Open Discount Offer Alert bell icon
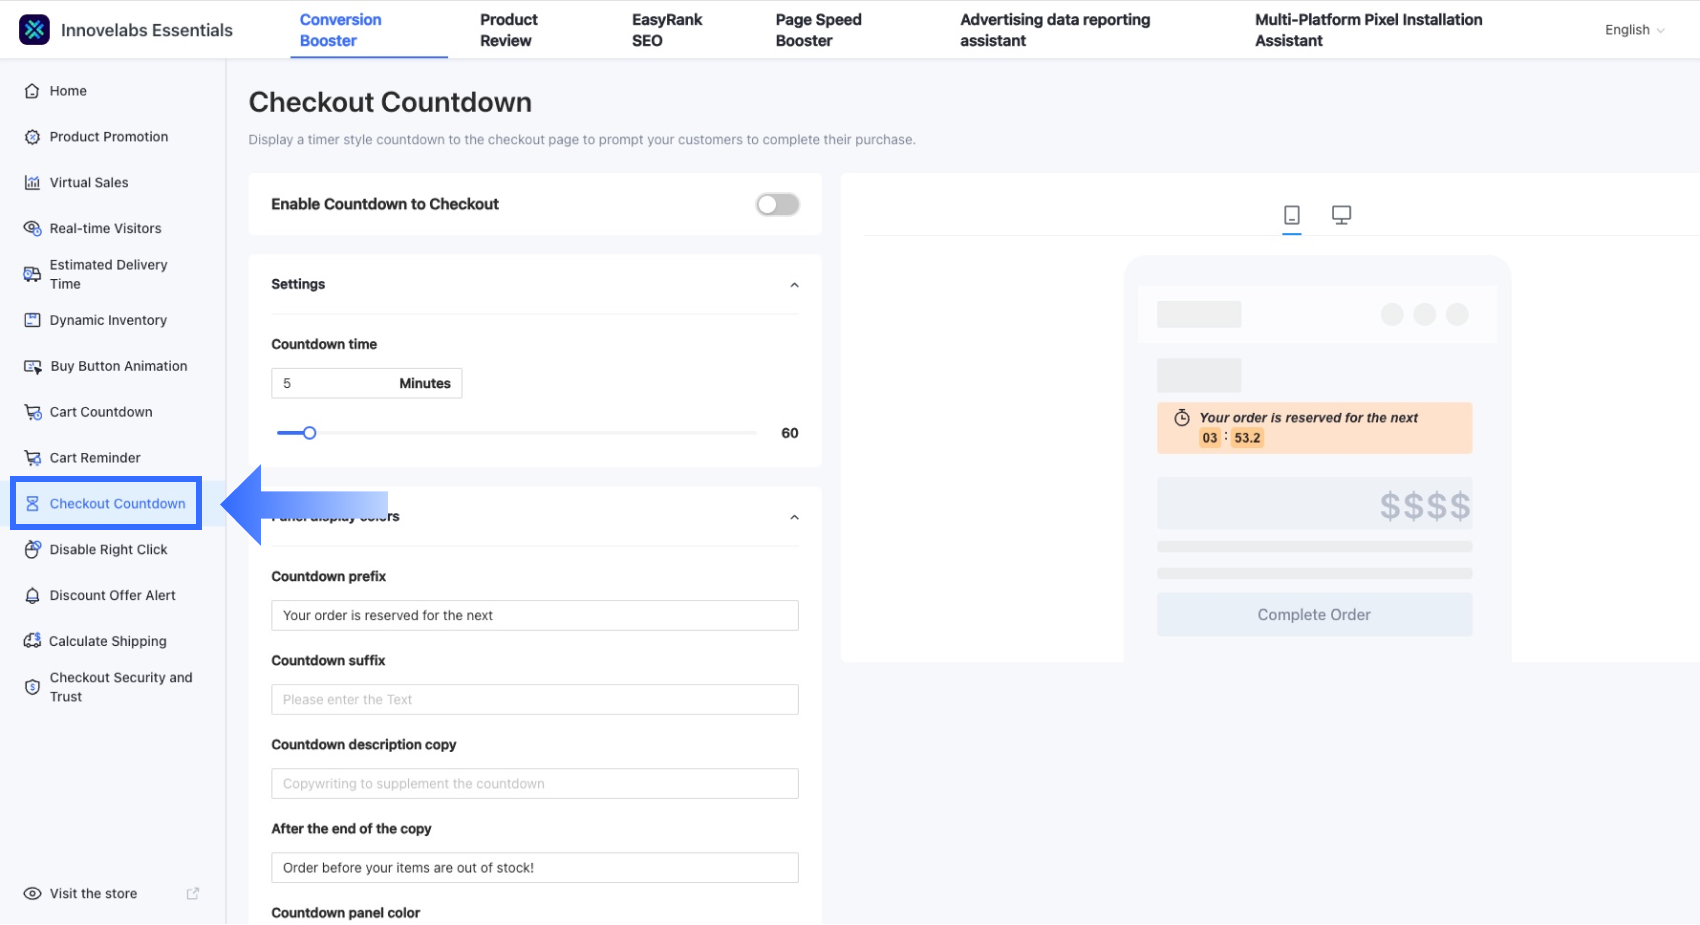This screenshot has width=1700, height=925. tap(32, 596)
